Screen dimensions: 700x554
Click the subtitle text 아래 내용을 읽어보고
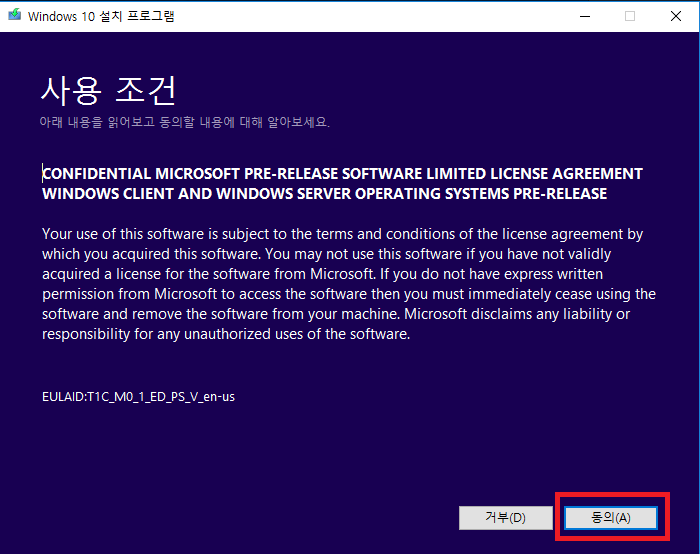pyautogui.click(x=97, y=122)
